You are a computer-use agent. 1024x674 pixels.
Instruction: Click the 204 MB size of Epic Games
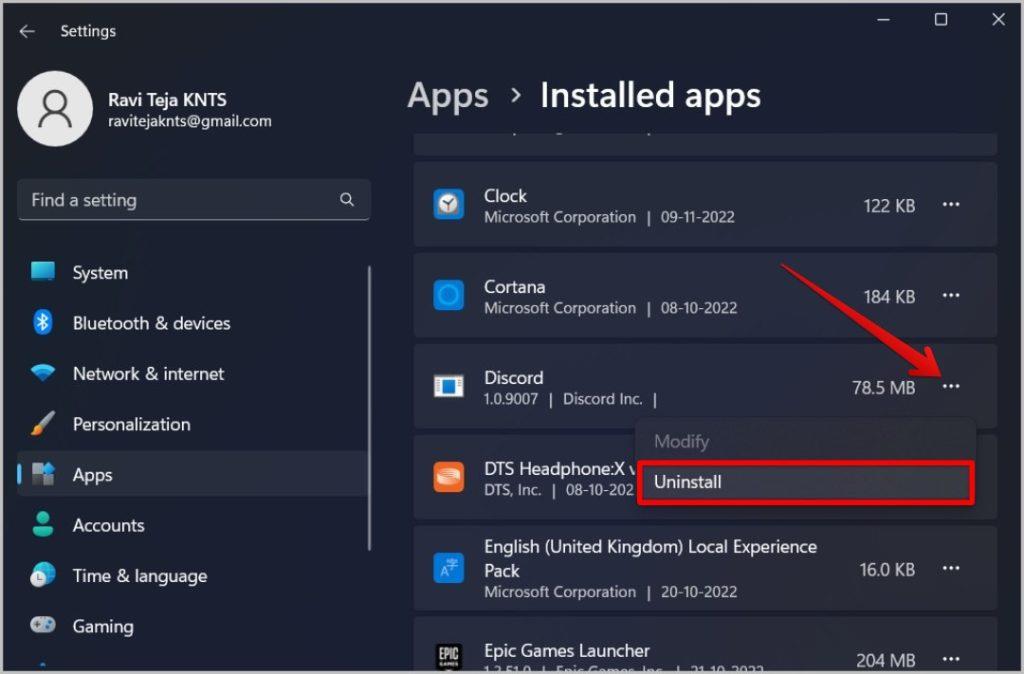click(886, 660)
